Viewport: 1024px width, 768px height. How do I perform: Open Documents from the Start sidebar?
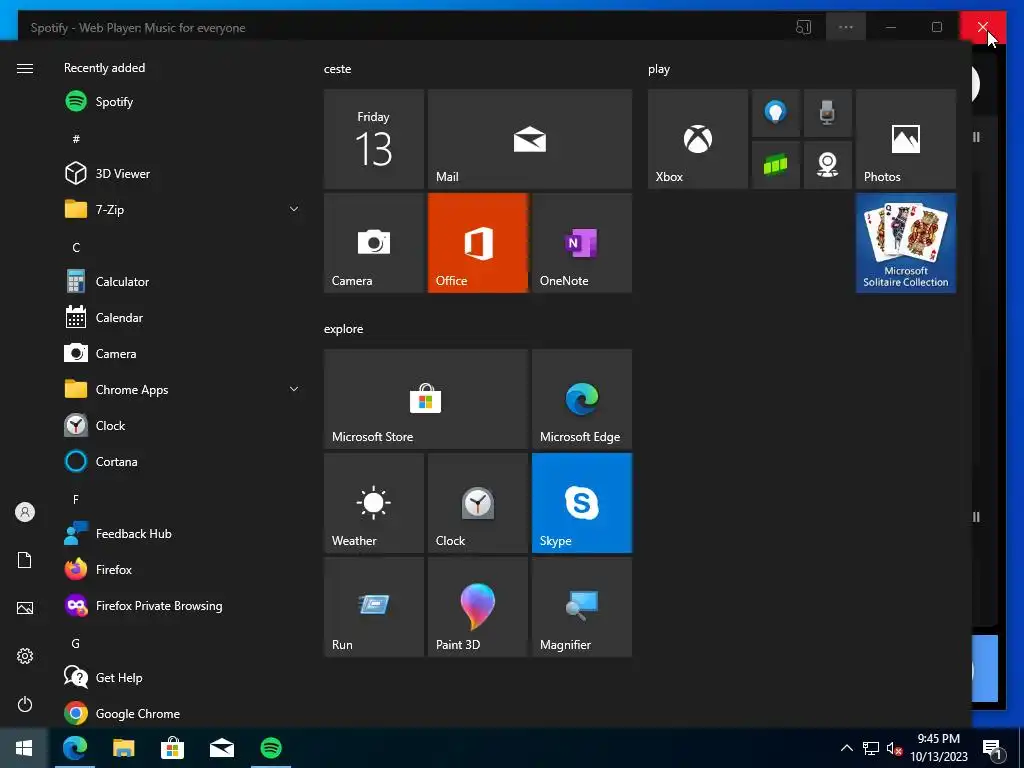click(25, 560)
